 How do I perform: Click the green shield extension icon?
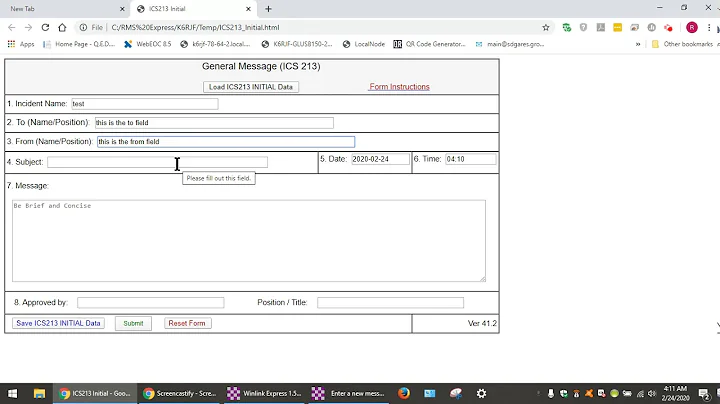pos(567,28)
